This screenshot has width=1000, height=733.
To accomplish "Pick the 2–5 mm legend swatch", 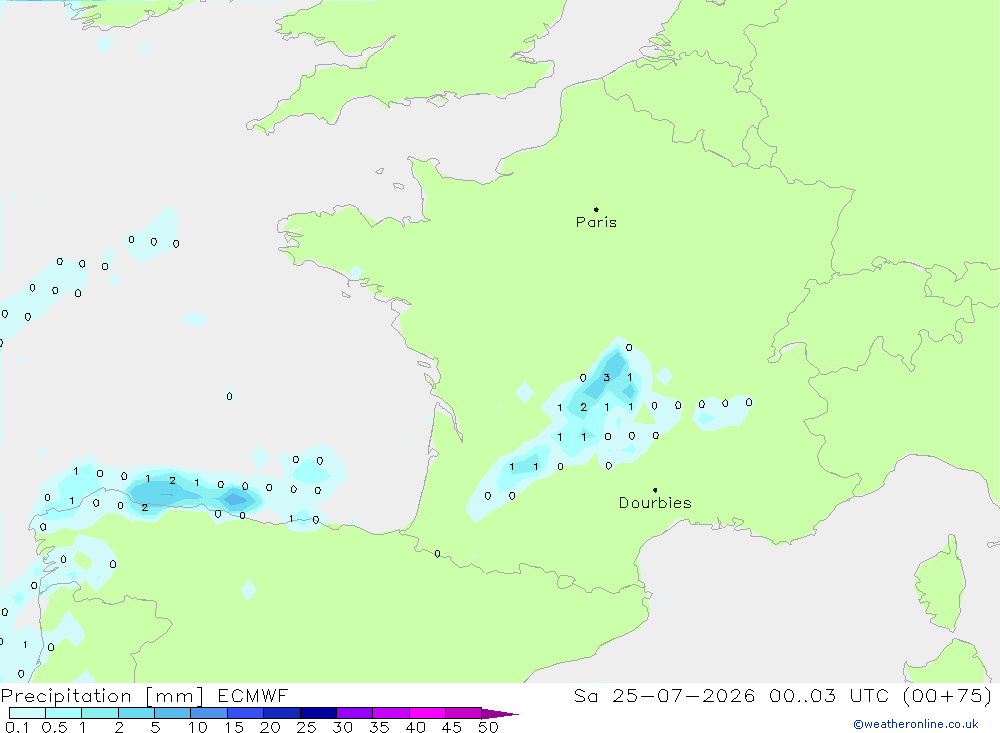I will point(136,713).
